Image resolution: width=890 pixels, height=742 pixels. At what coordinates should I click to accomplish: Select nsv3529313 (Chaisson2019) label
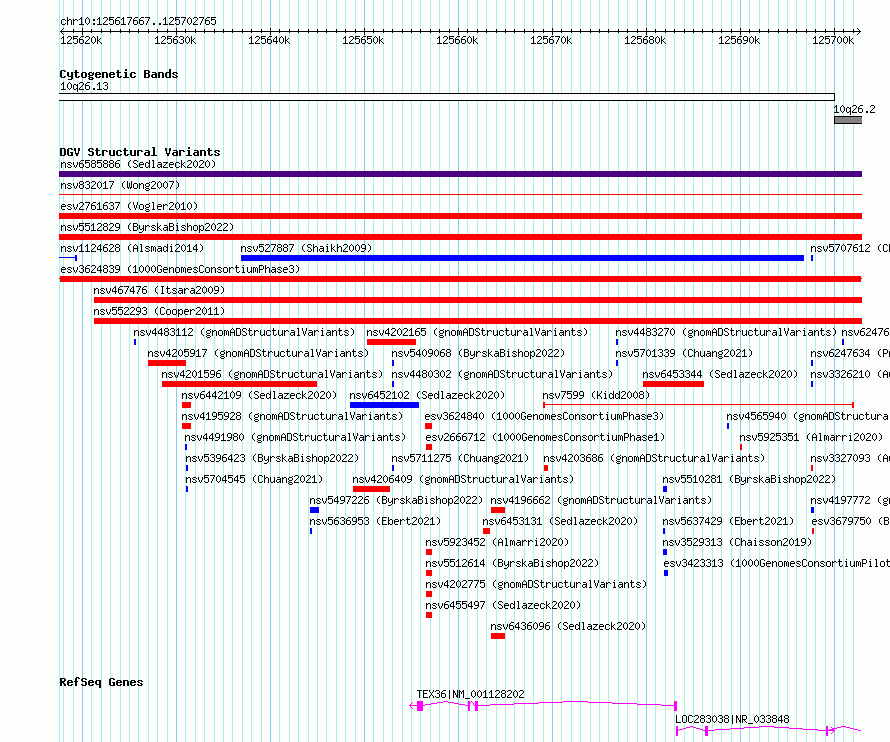click(737, 542)
